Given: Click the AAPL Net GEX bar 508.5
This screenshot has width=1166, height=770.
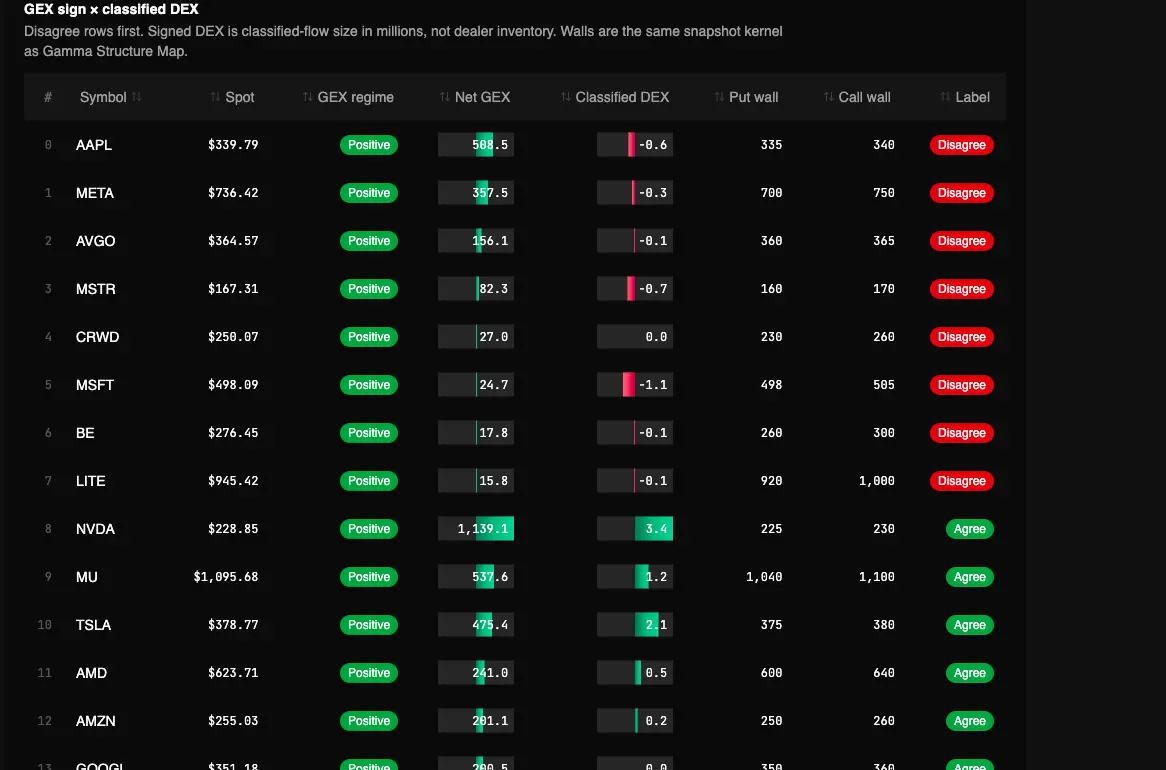Looking at the screenshot, I should point(476,145).
